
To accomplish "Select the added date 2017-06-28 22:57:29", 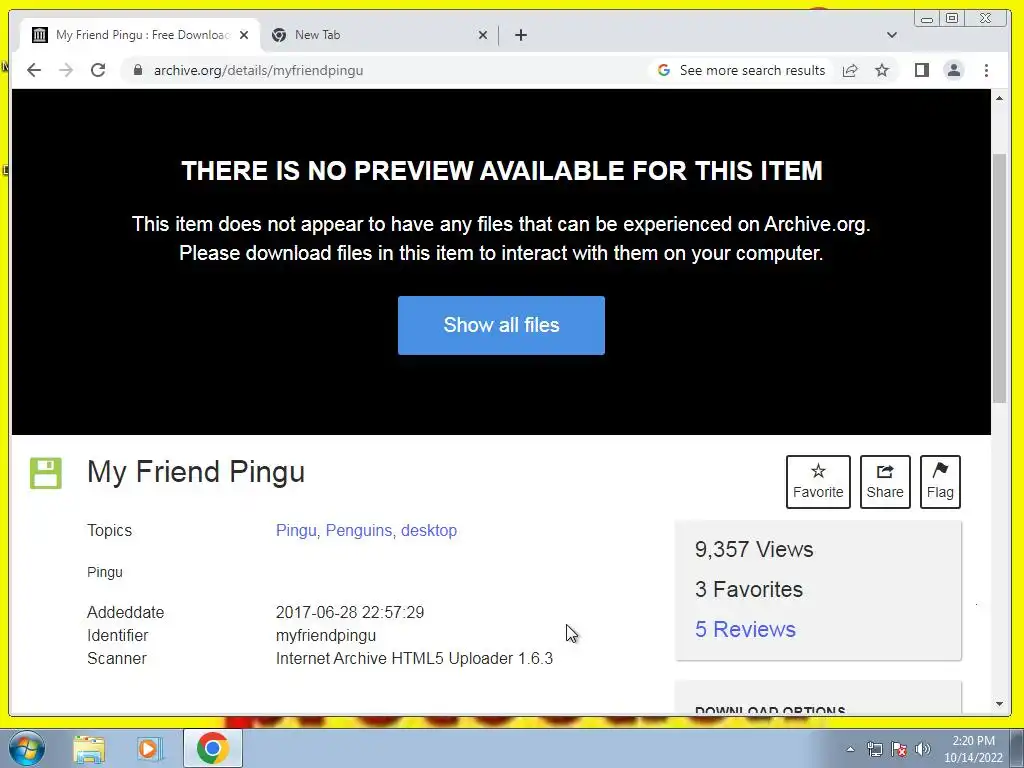I will pyautogui.click(x=350, y=613).
